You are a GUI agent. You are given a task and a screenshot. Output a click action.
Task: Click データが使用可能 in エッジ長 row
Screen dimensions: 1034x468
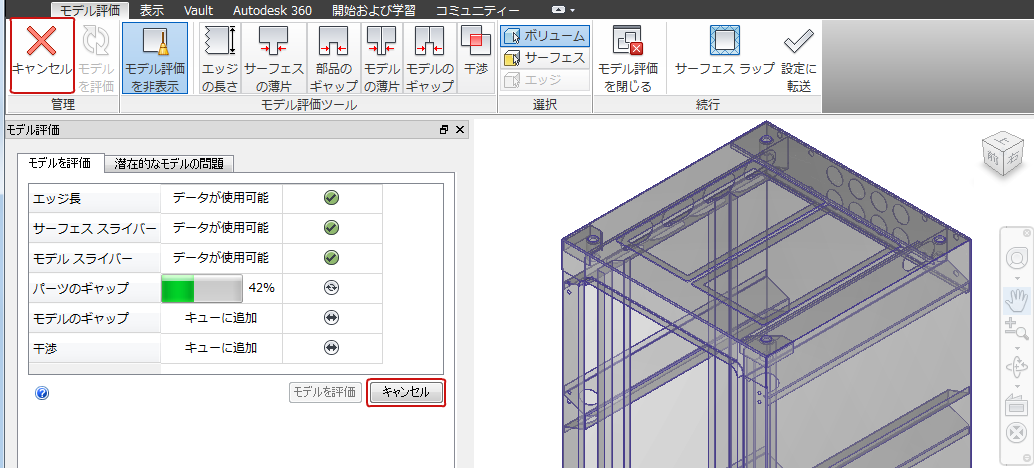(x=221, y=197)
